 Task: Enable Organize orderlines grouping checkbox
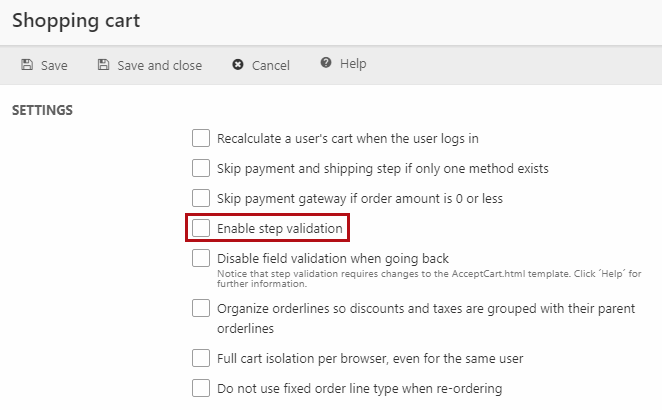[x=201, y=308]
